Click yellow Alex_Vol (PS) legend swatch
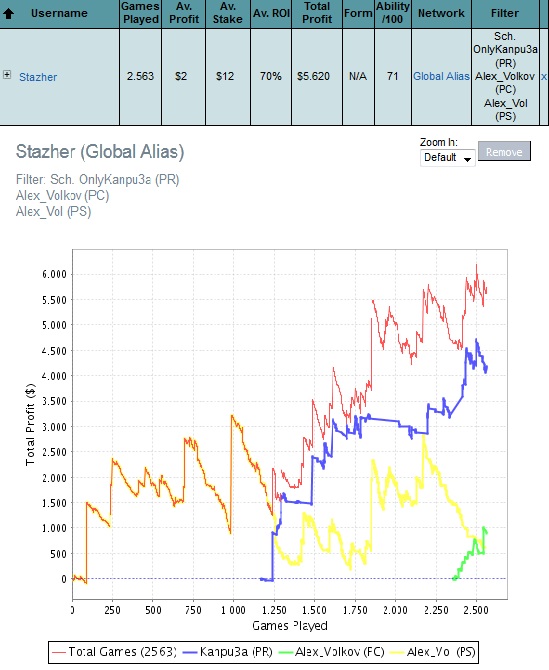The width and height of the screenshot is (549, 670). 397,652
